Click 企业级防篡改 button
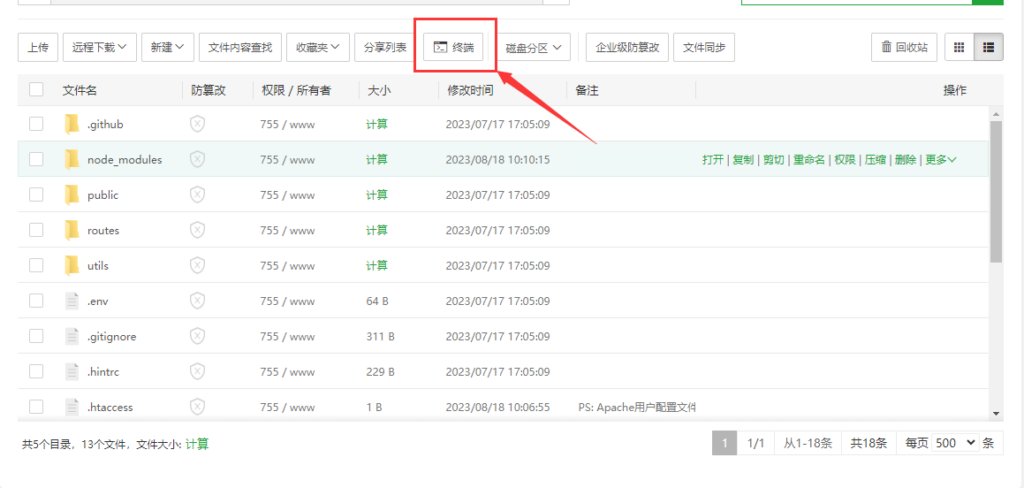The width and height of the screenshot is (1024, 488). tap(627, 47)
